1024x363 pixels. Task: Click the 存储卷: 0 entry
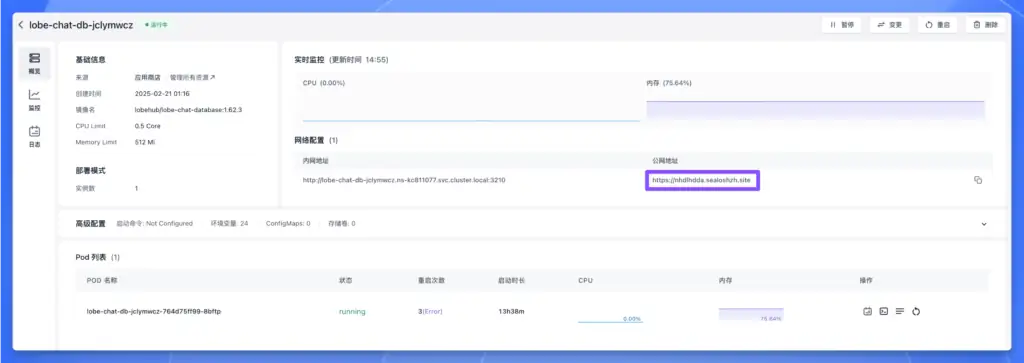click(x=342, y=224)
